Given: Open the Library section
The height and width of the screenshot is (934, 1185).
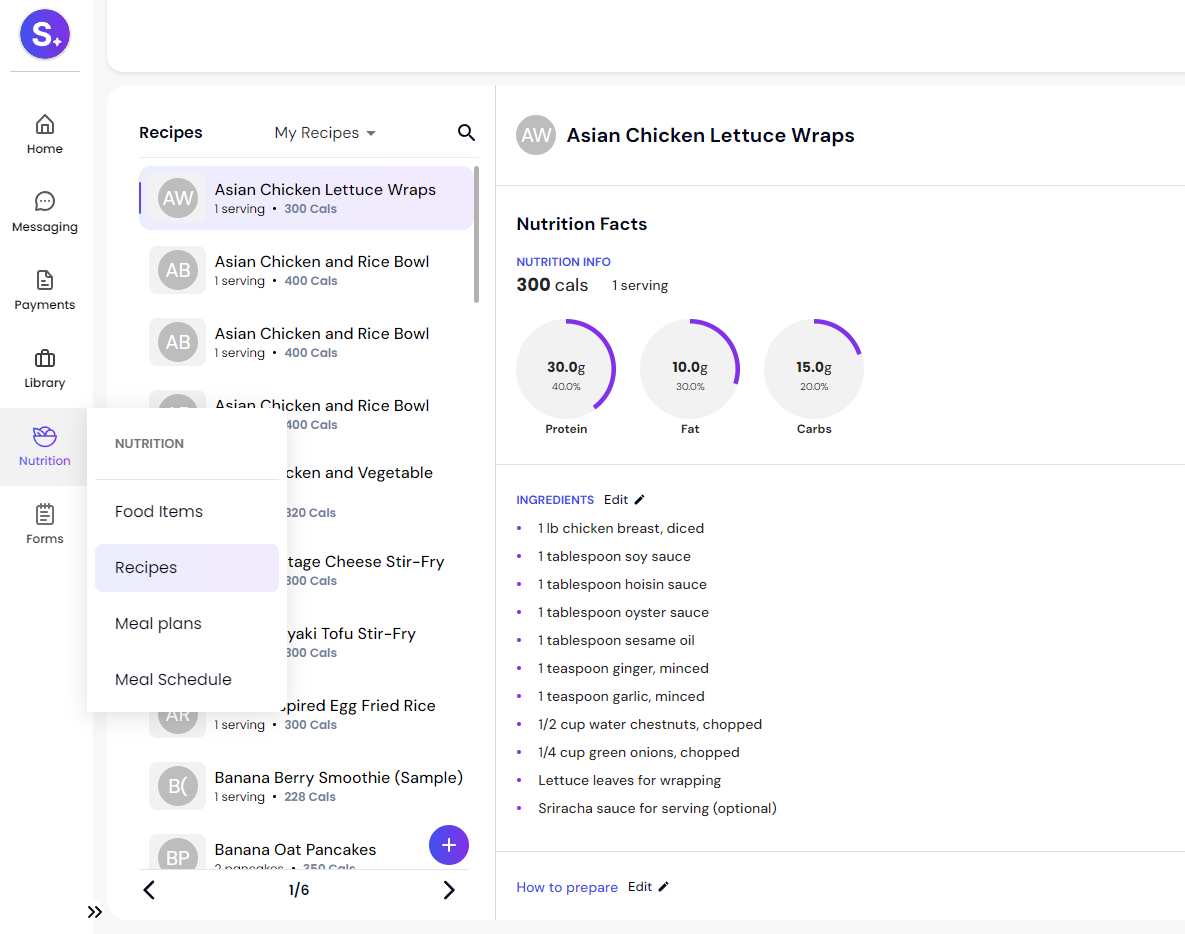Looking at the screenshot, I should click(x=44, y=367).
